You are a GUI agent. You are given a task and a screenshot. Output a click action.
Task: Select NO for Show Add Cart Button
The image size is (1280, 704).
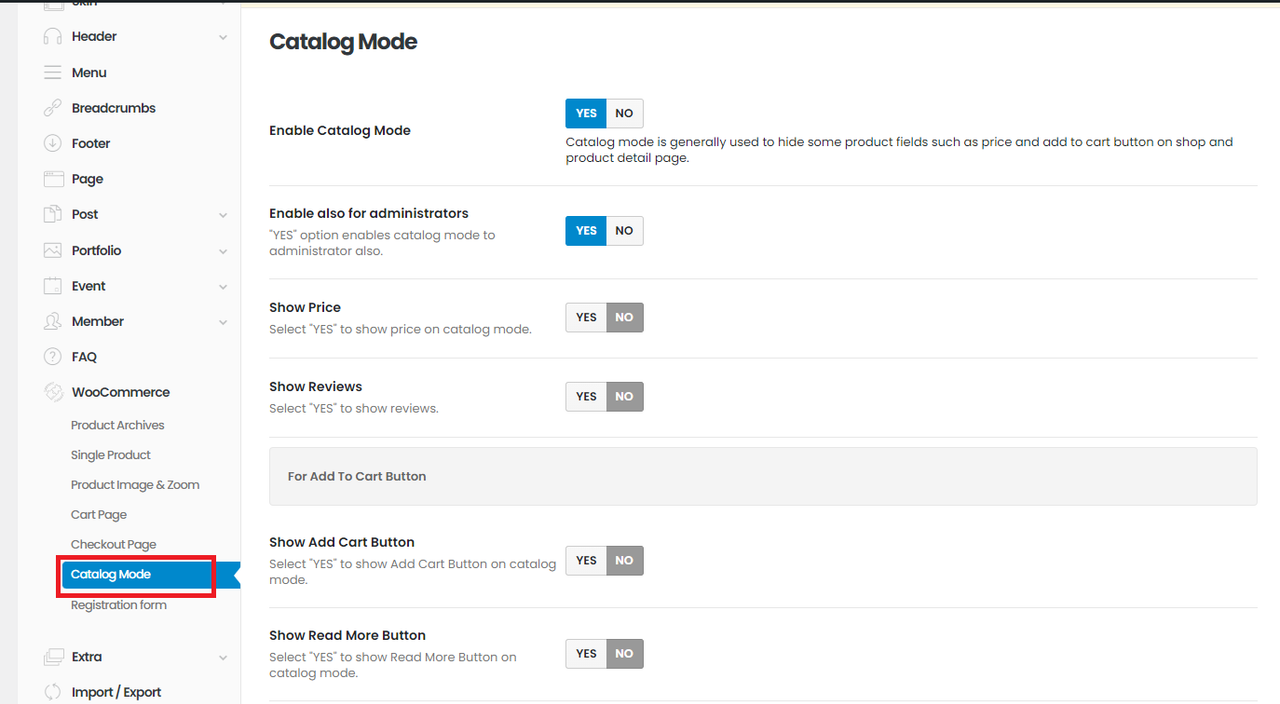tap(625, 561)
